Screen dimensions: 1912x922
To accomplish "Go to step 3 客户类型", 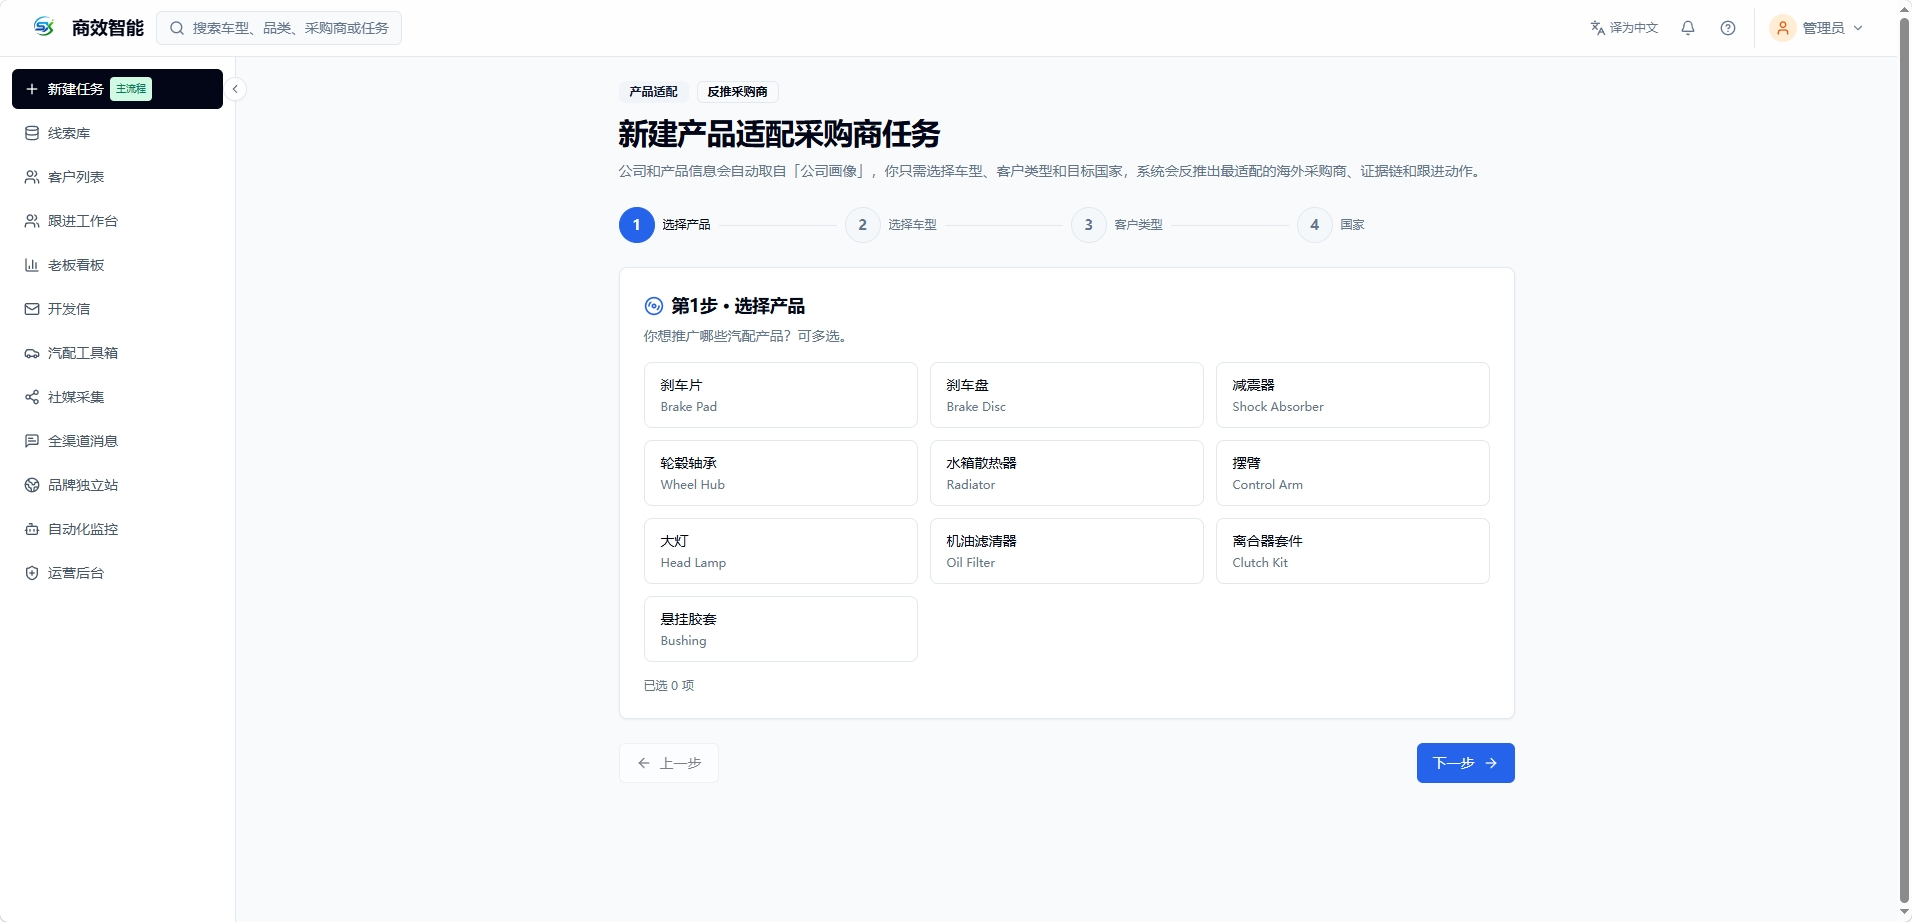I will (1117, 225).
